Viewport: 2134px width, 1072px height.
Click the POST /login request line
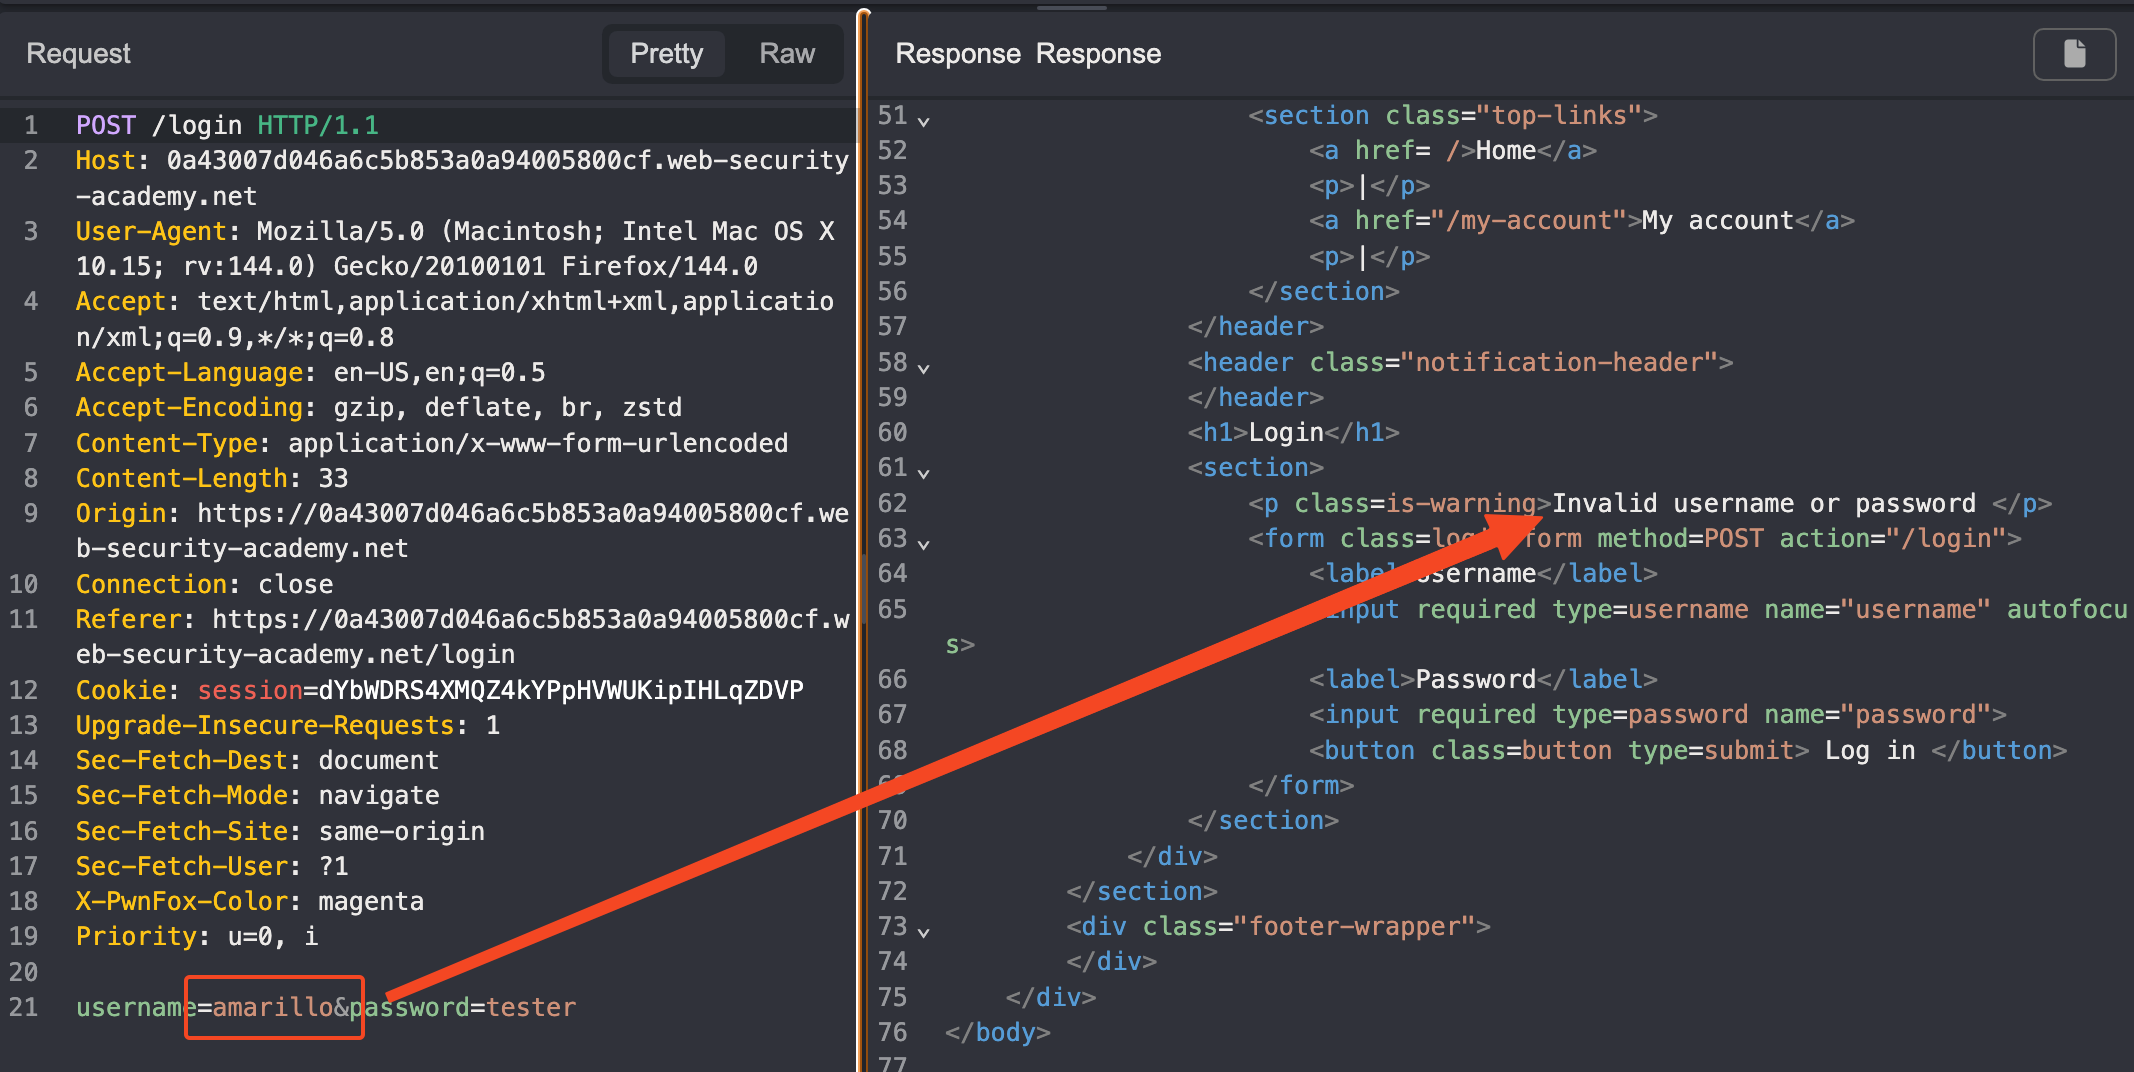(227, 125)
